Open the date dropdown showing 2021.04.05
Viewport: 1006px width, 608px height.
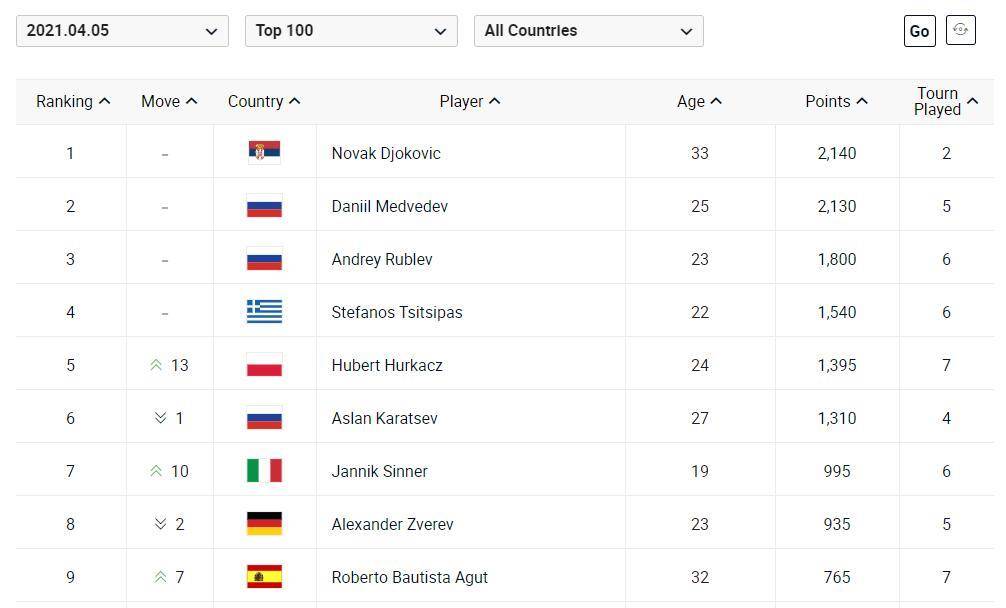tap(122, 31)
